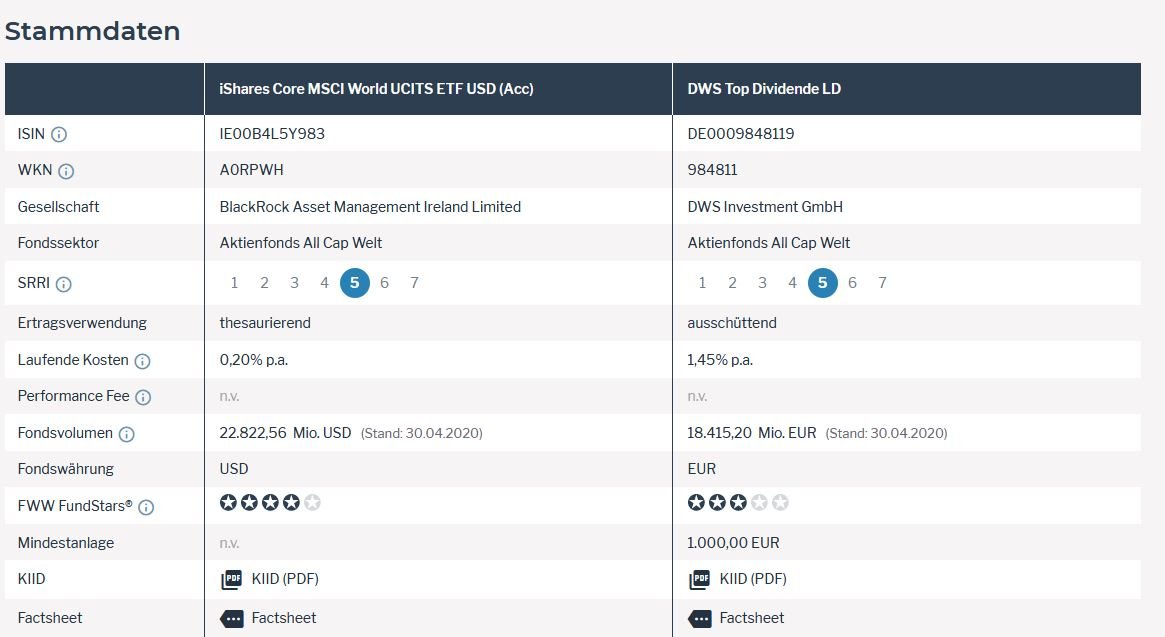Click the 18.415,20 Mio. EUR volume
This screenshot has width=1165, height=637.
tap(752, 433)
